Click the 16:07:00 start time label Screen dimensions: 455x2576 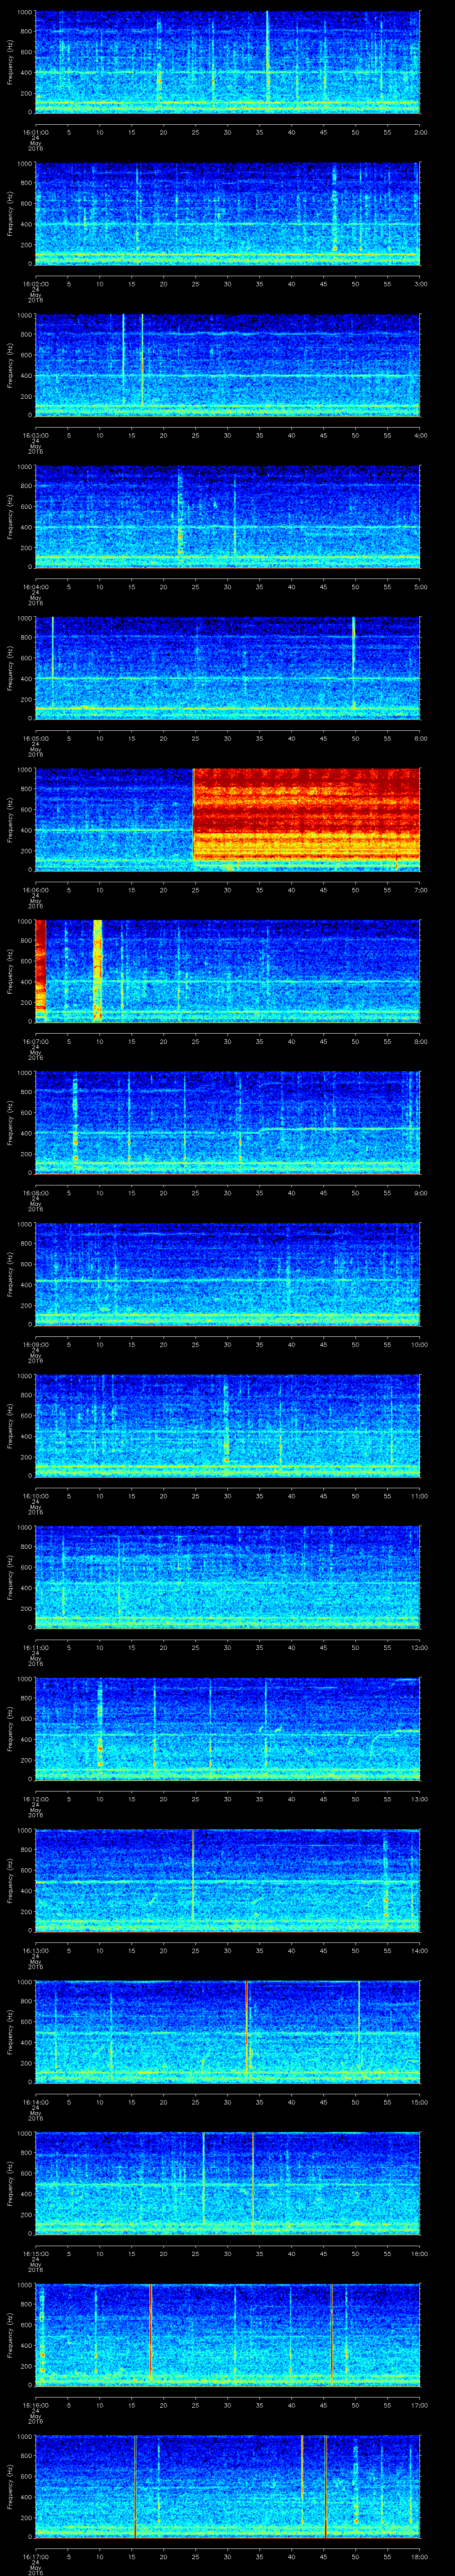36,1041
